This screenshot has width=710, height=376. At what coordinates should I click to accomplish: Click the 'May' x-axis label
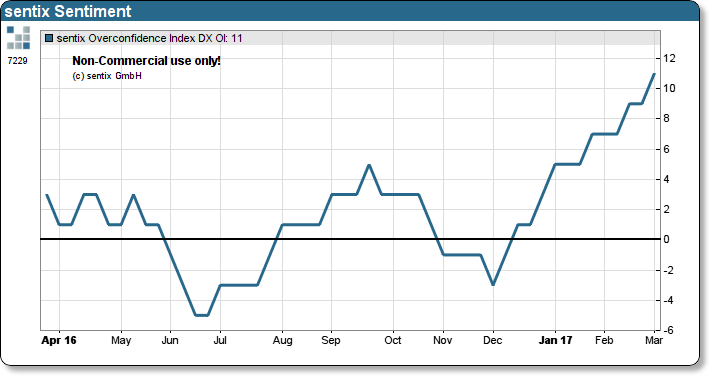coord(121,340)
